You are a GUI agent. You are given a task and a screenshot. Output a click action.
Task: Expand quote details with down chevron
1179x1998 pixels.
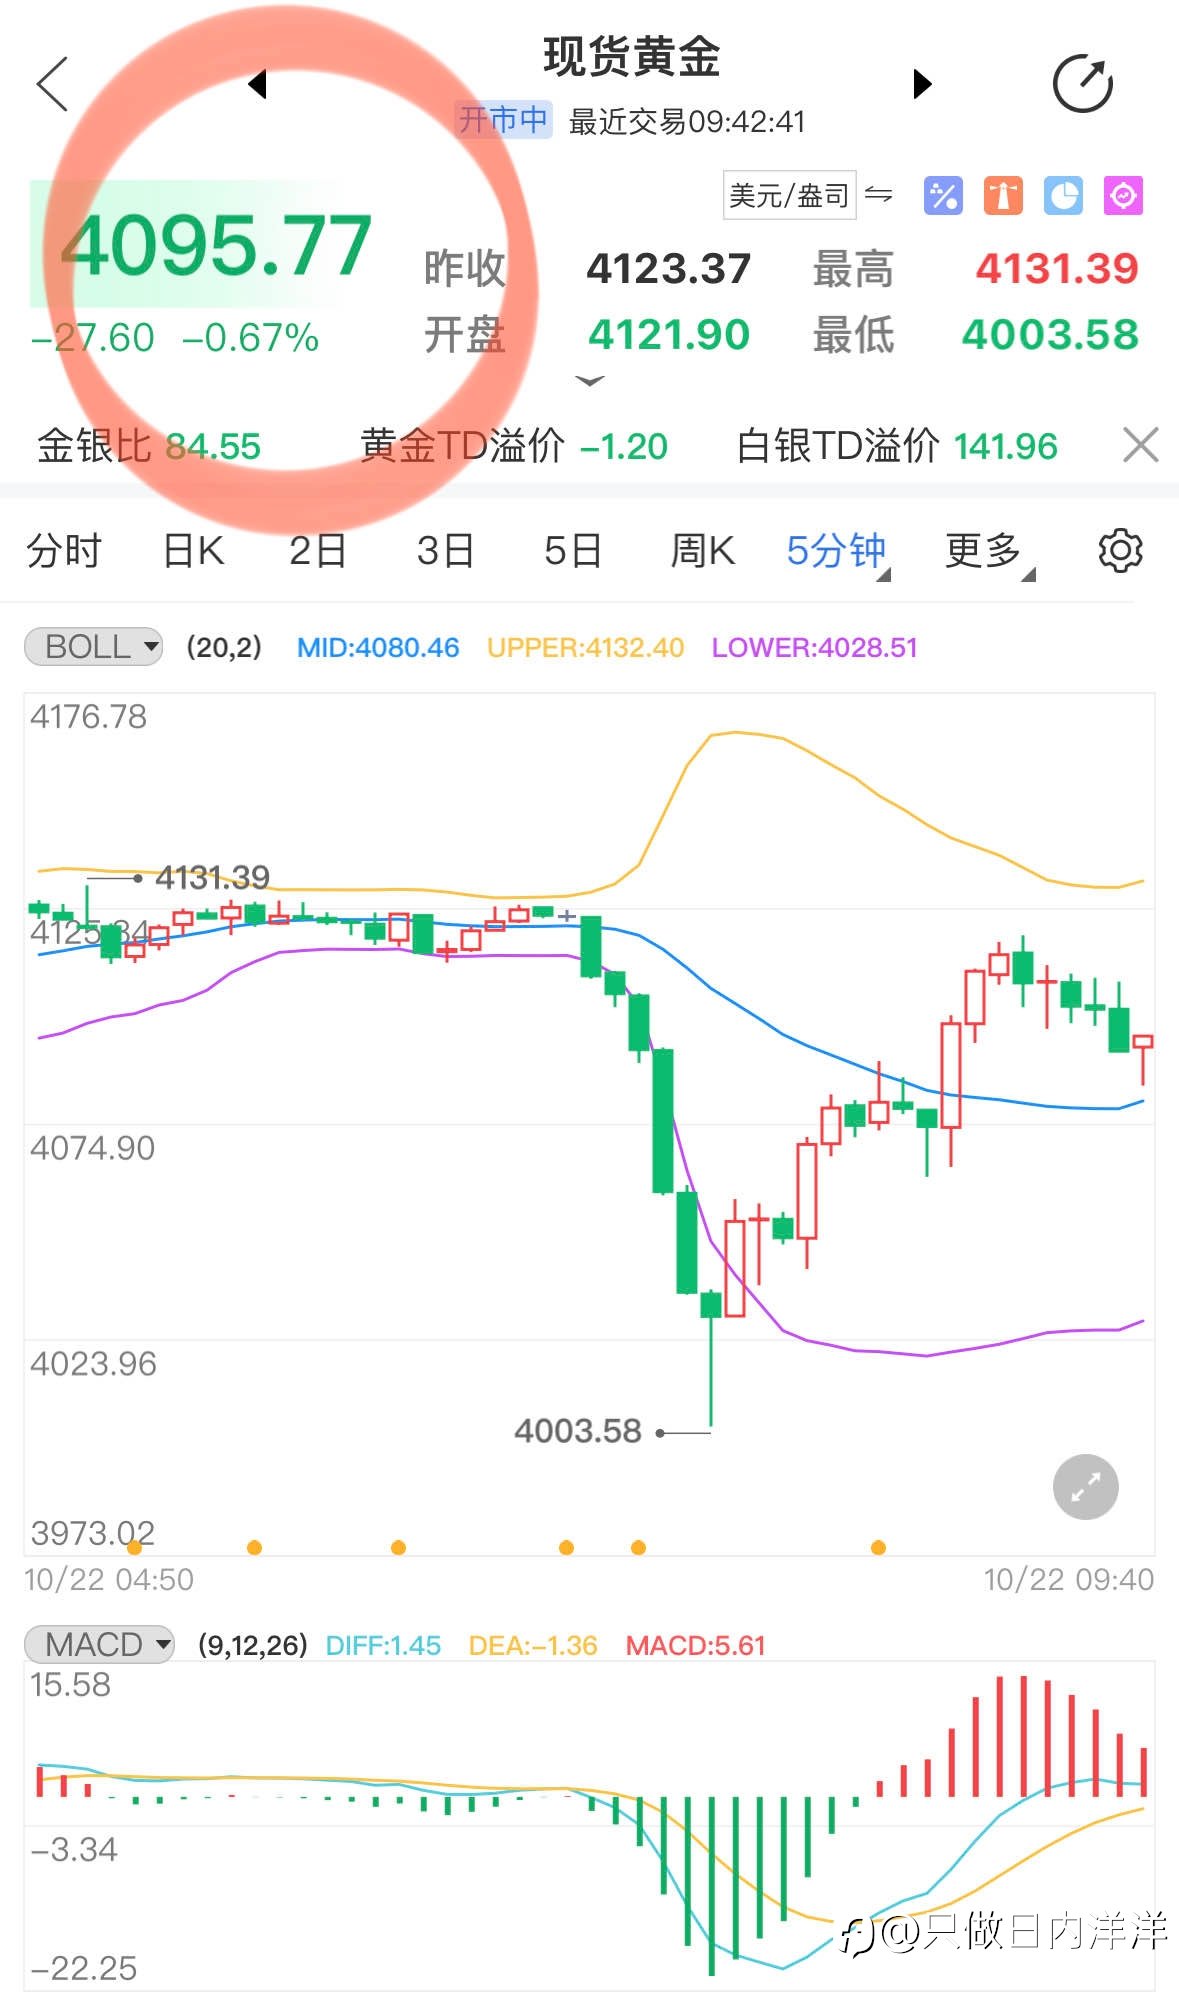590,381
